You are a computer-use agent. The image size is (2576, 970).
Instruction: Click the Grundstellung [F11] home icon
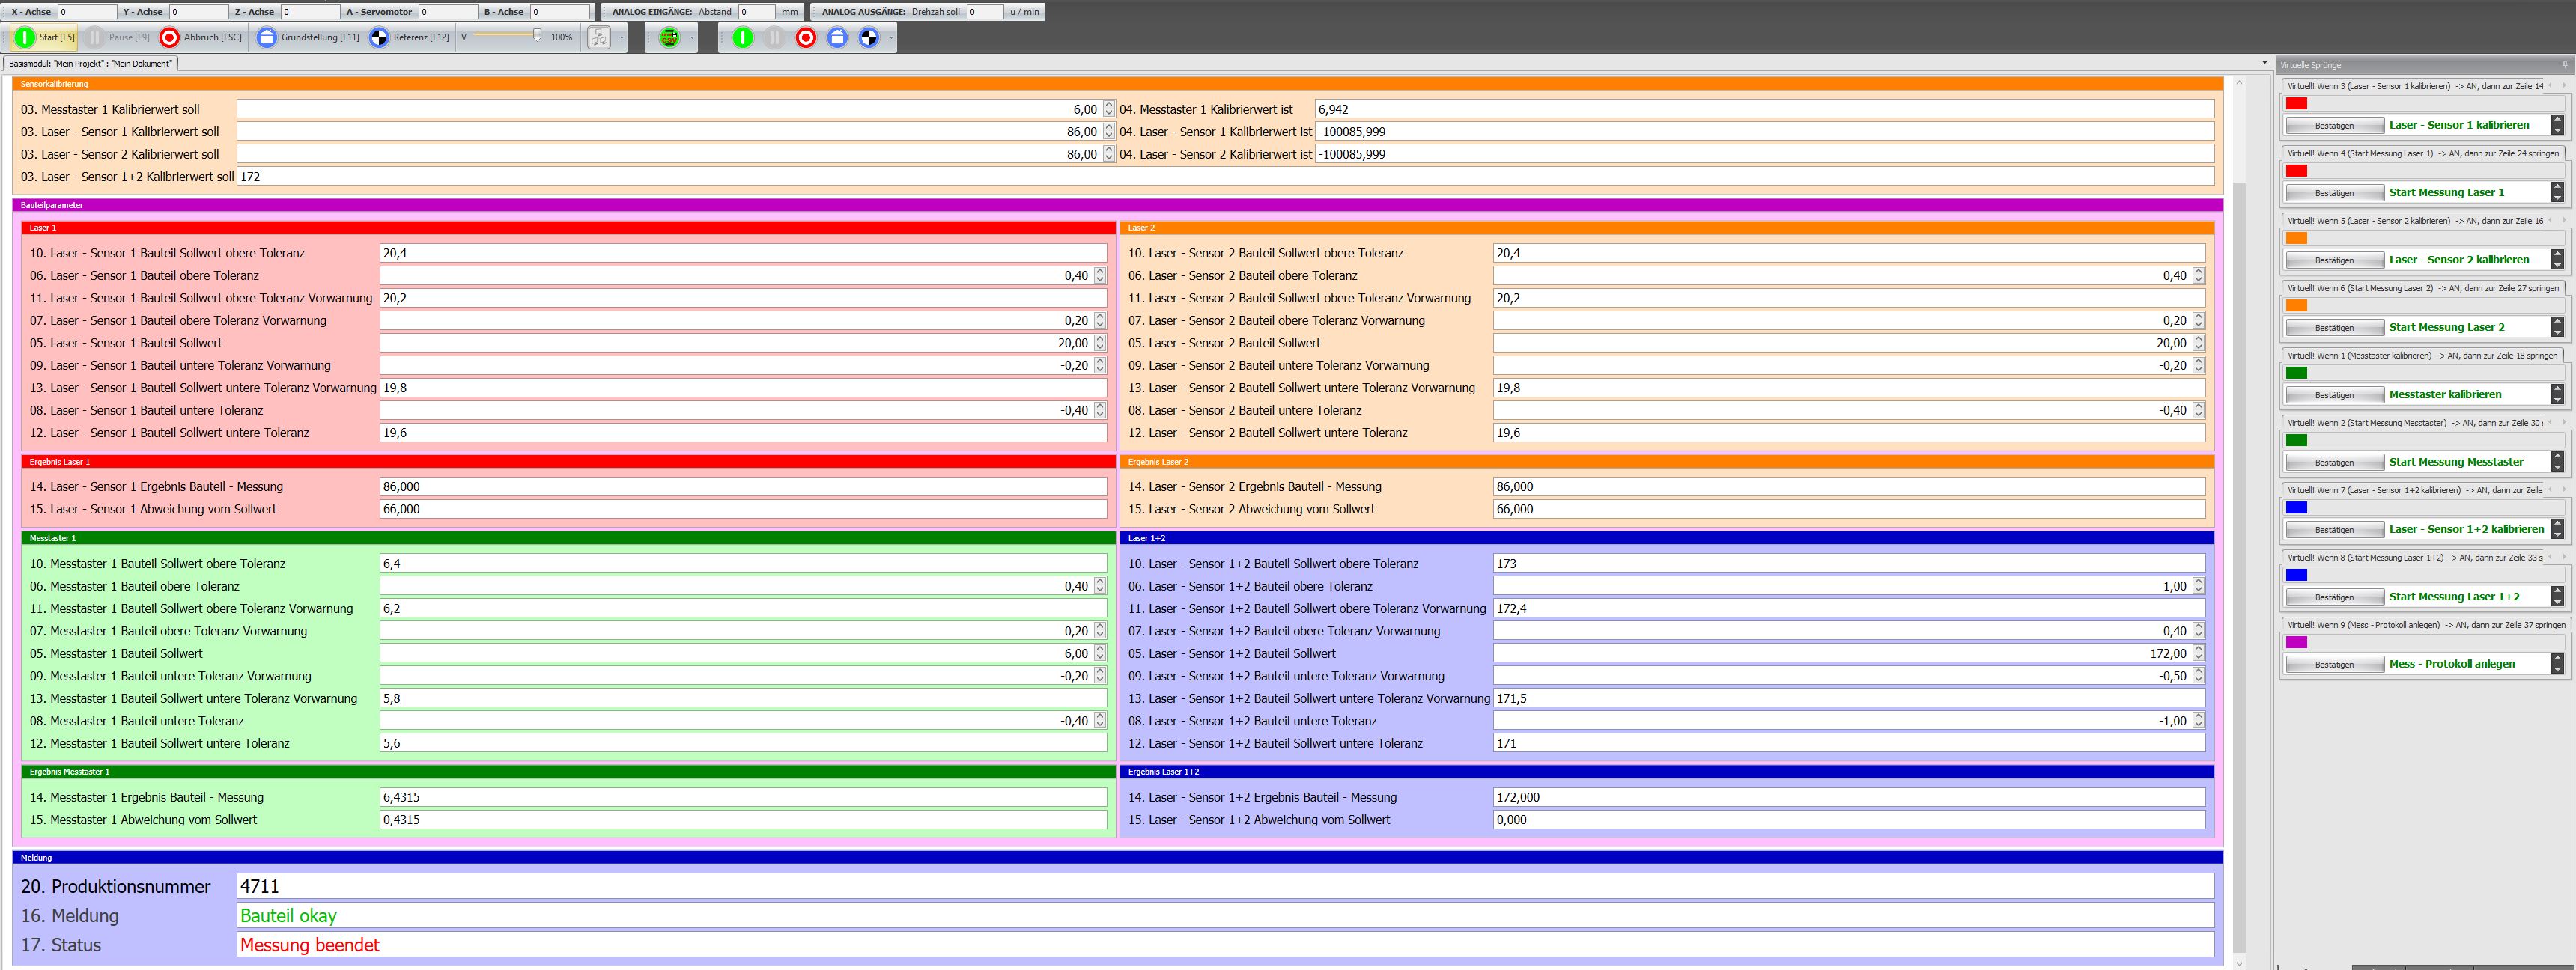266,38
